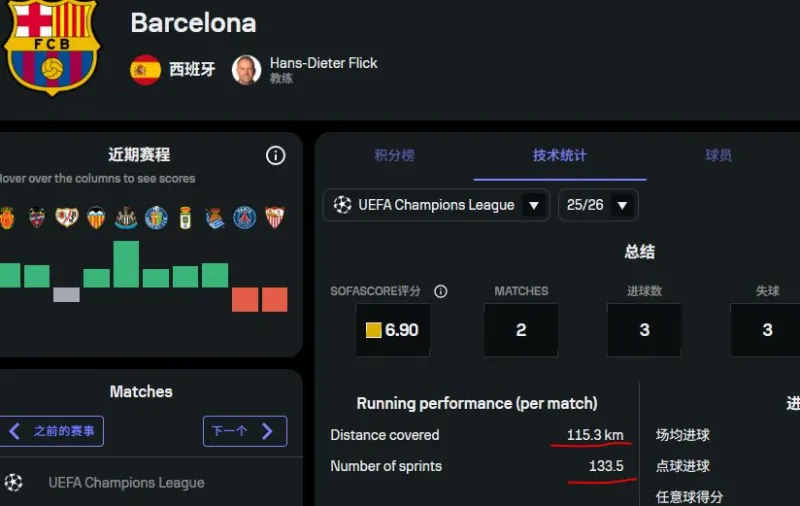Switch to the 积分榜 tab

pyautogui.click(x=394, y=155)
